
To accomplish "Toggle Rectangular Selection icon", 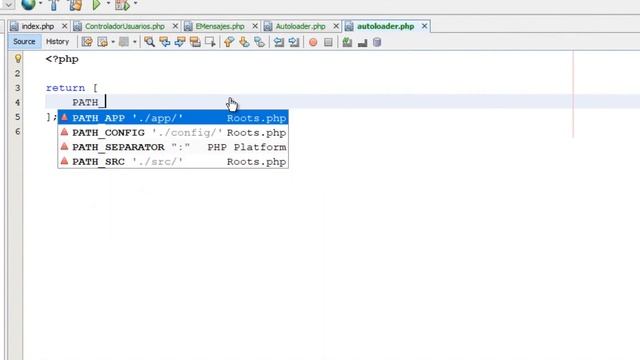I will (x=210, y=42).
